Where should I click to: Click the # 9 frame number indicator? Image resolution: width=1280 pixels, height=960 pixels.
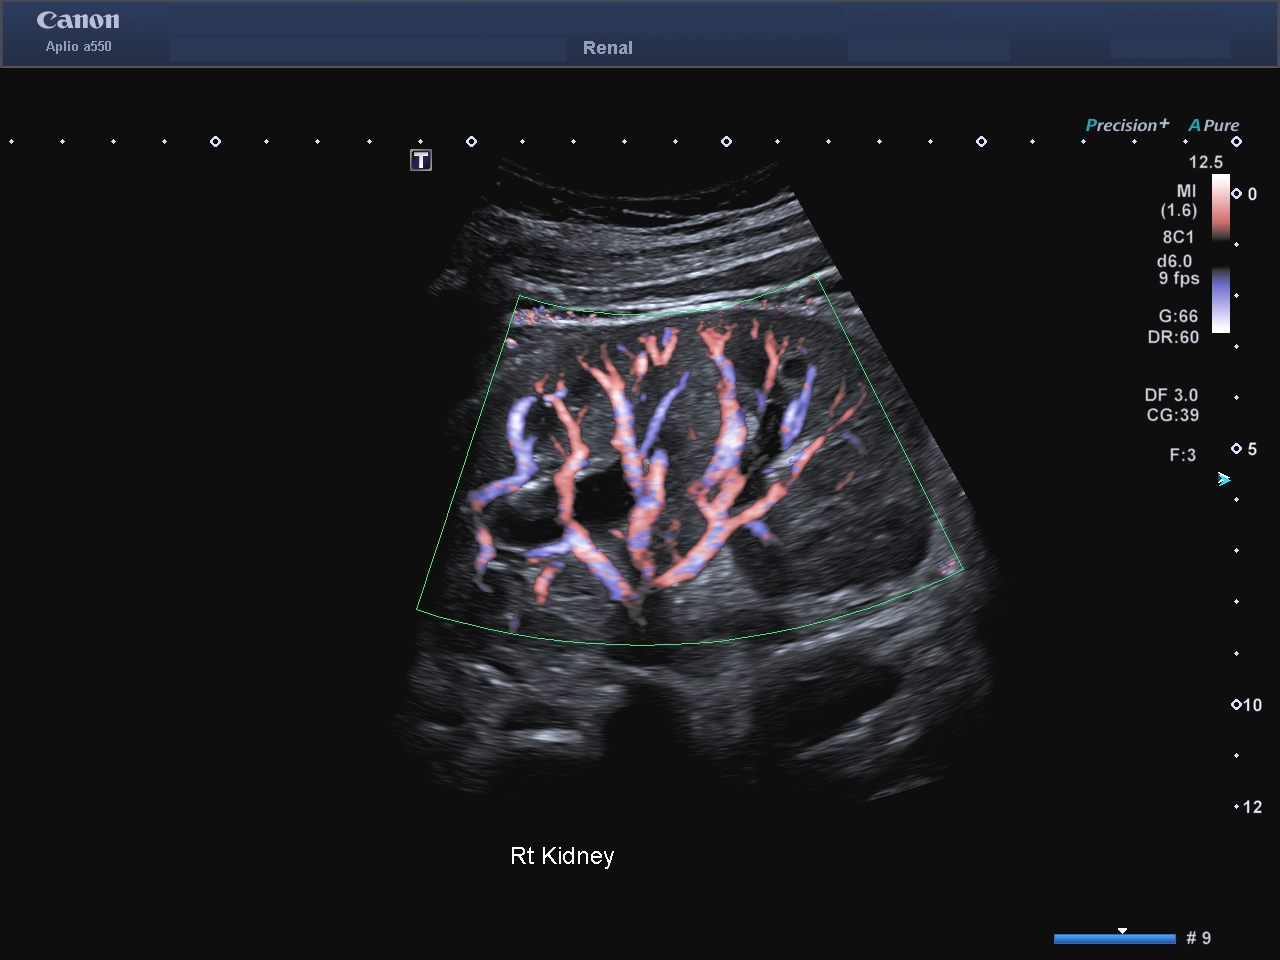coord(1199,938)
